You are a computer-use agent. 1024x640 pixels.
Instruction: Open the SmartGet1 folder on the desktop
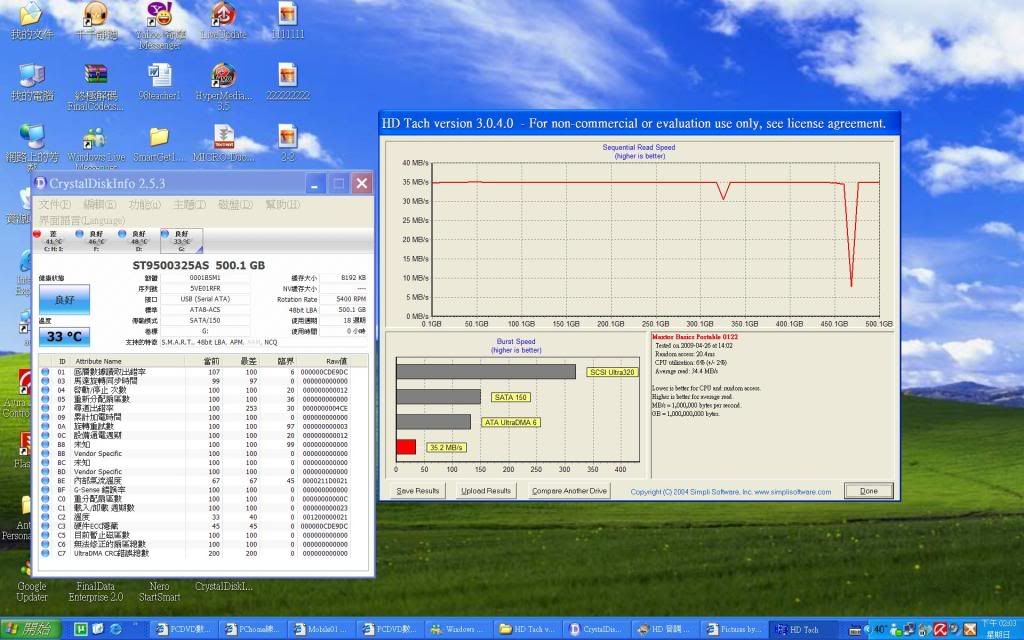pyautogui.click(x=159, y=144)
